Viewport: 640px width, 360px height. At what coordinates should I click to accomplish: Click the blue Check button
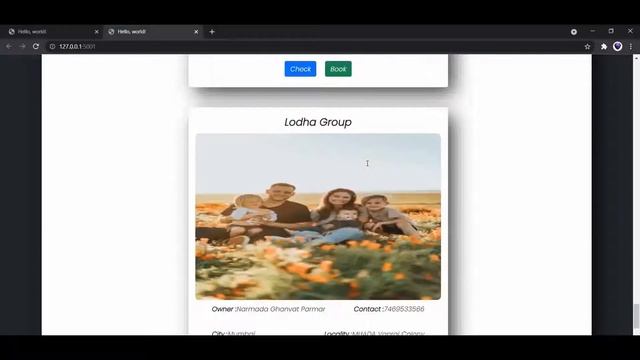(300, 69)
